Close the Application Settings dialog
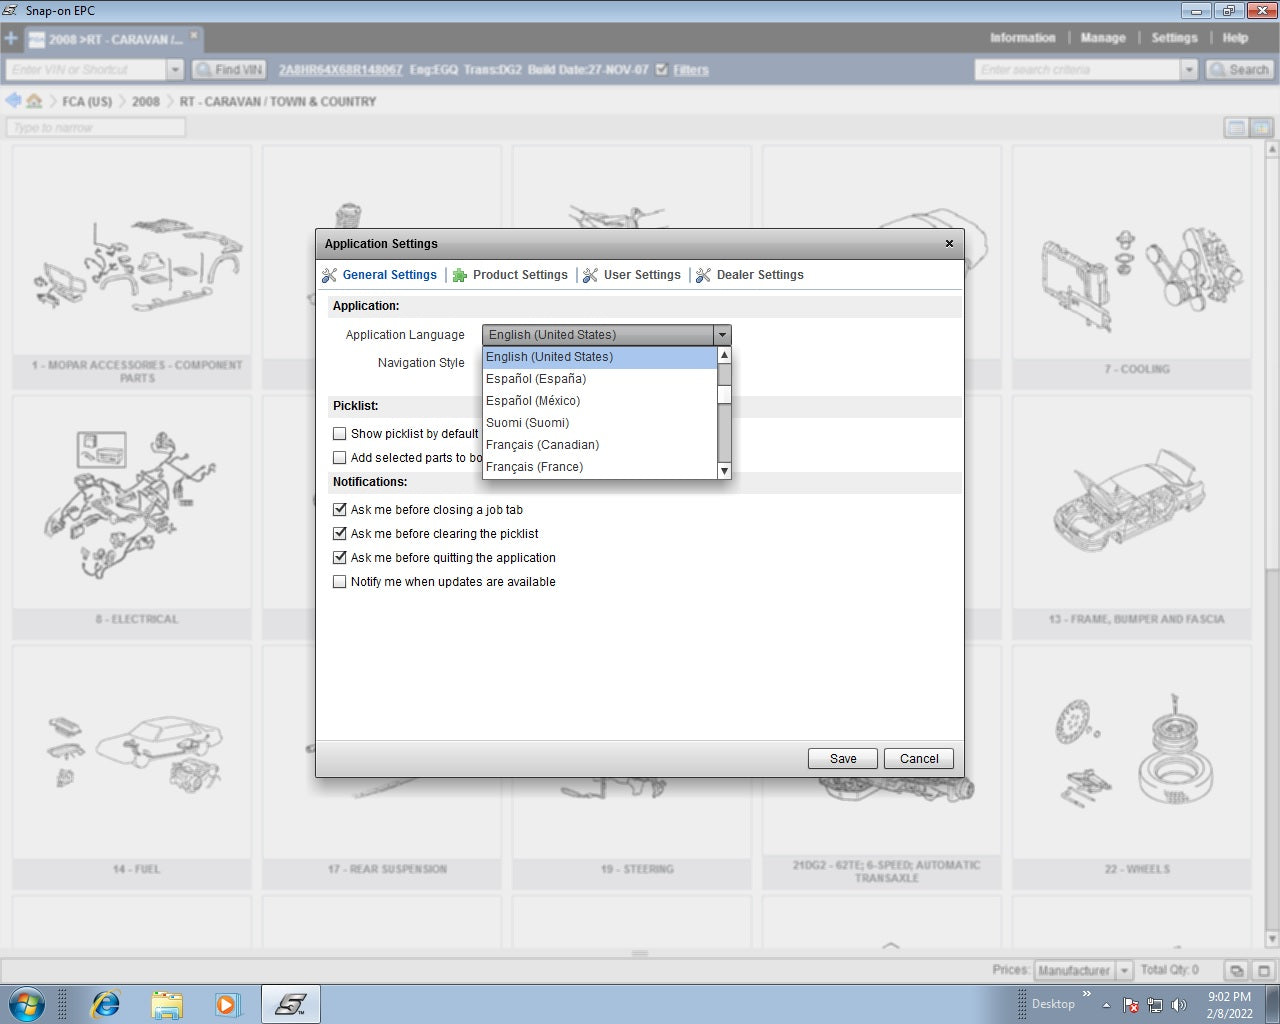1280x1024 pixels. click(949, 243)
